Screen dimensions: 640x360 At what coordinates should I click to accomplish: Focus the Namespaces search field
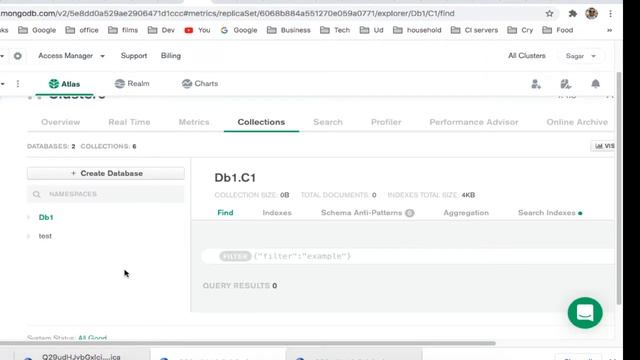coord(106,194)
